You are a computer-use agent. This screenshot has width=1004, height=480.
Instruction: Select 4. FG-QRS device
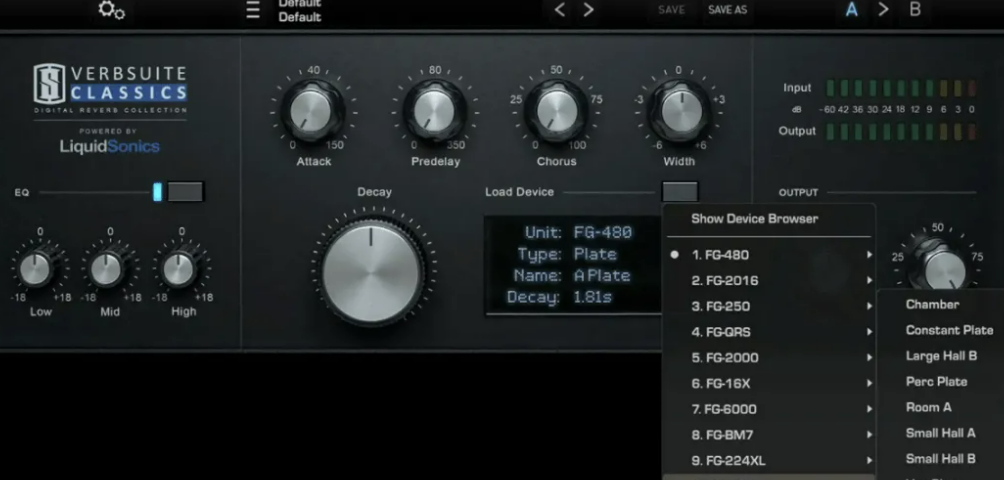click(768, 332)
